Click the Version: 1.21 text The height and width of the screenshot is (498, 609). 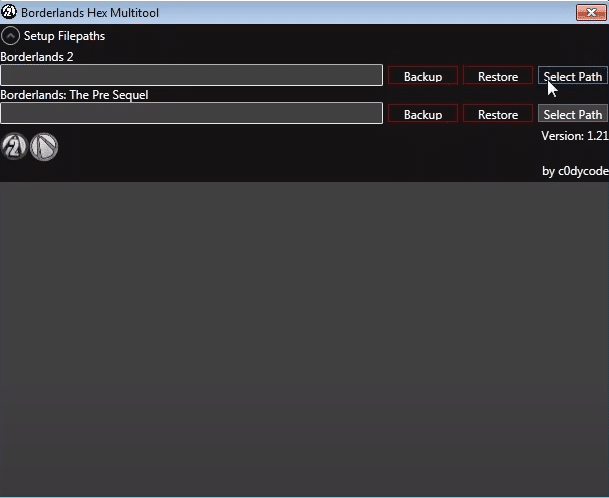tap(575, 136)
